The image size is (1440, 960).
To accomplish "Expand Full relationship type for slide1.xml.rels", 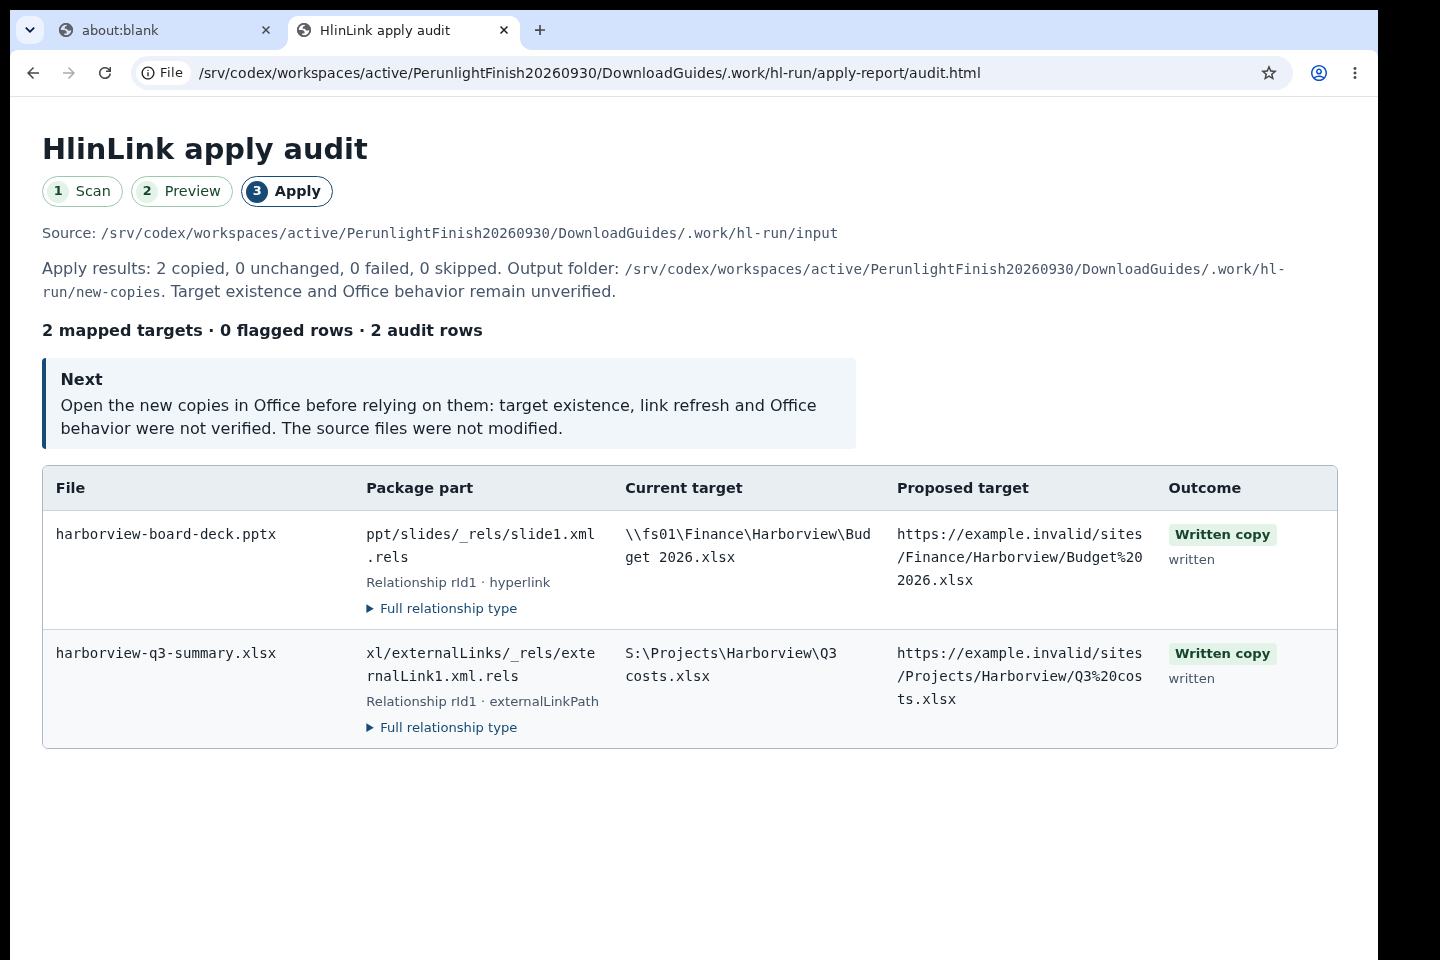I will [x=442, y=608].
